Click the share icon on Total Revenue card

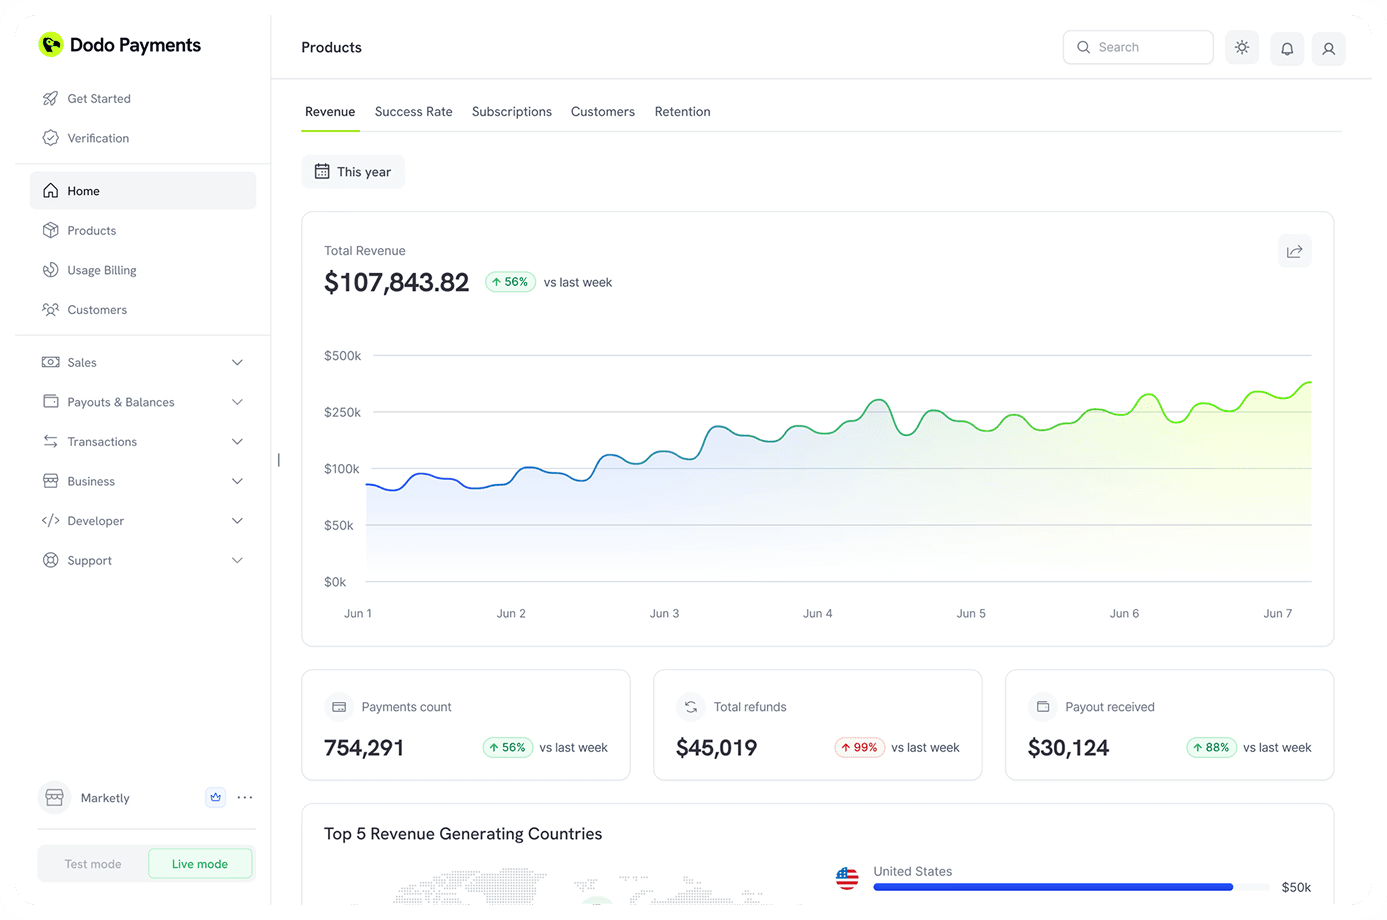coord(1294,251)
